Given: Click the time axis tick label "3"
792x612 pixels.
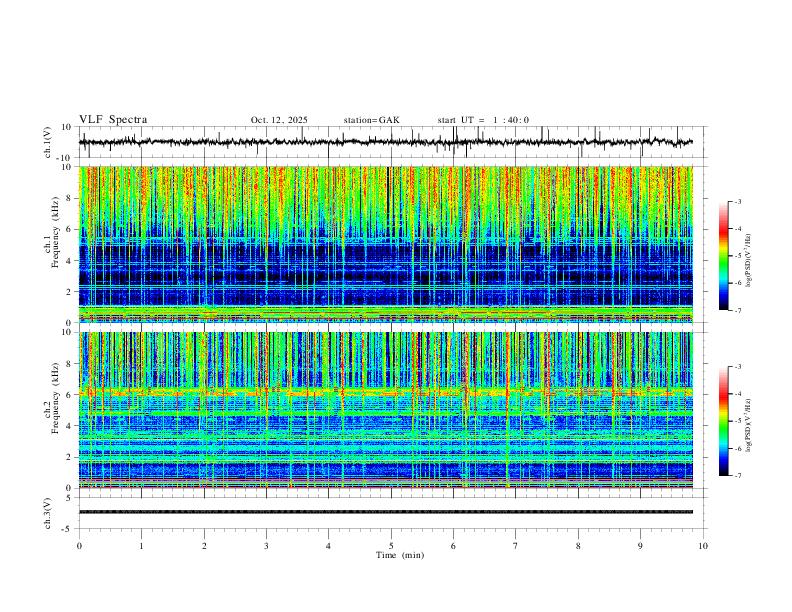Looking at the screenshot, I should [266, 546].
